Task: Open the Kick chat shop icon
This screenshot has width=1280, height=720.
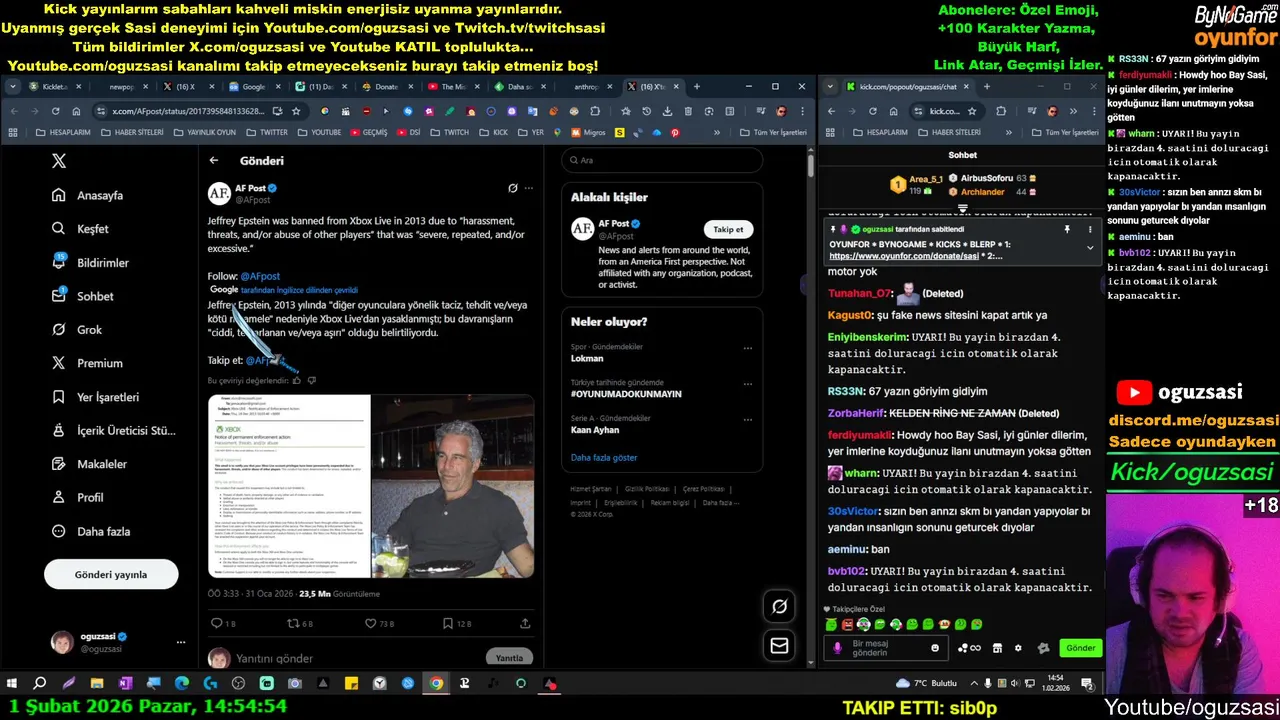Action: point(997,648)
